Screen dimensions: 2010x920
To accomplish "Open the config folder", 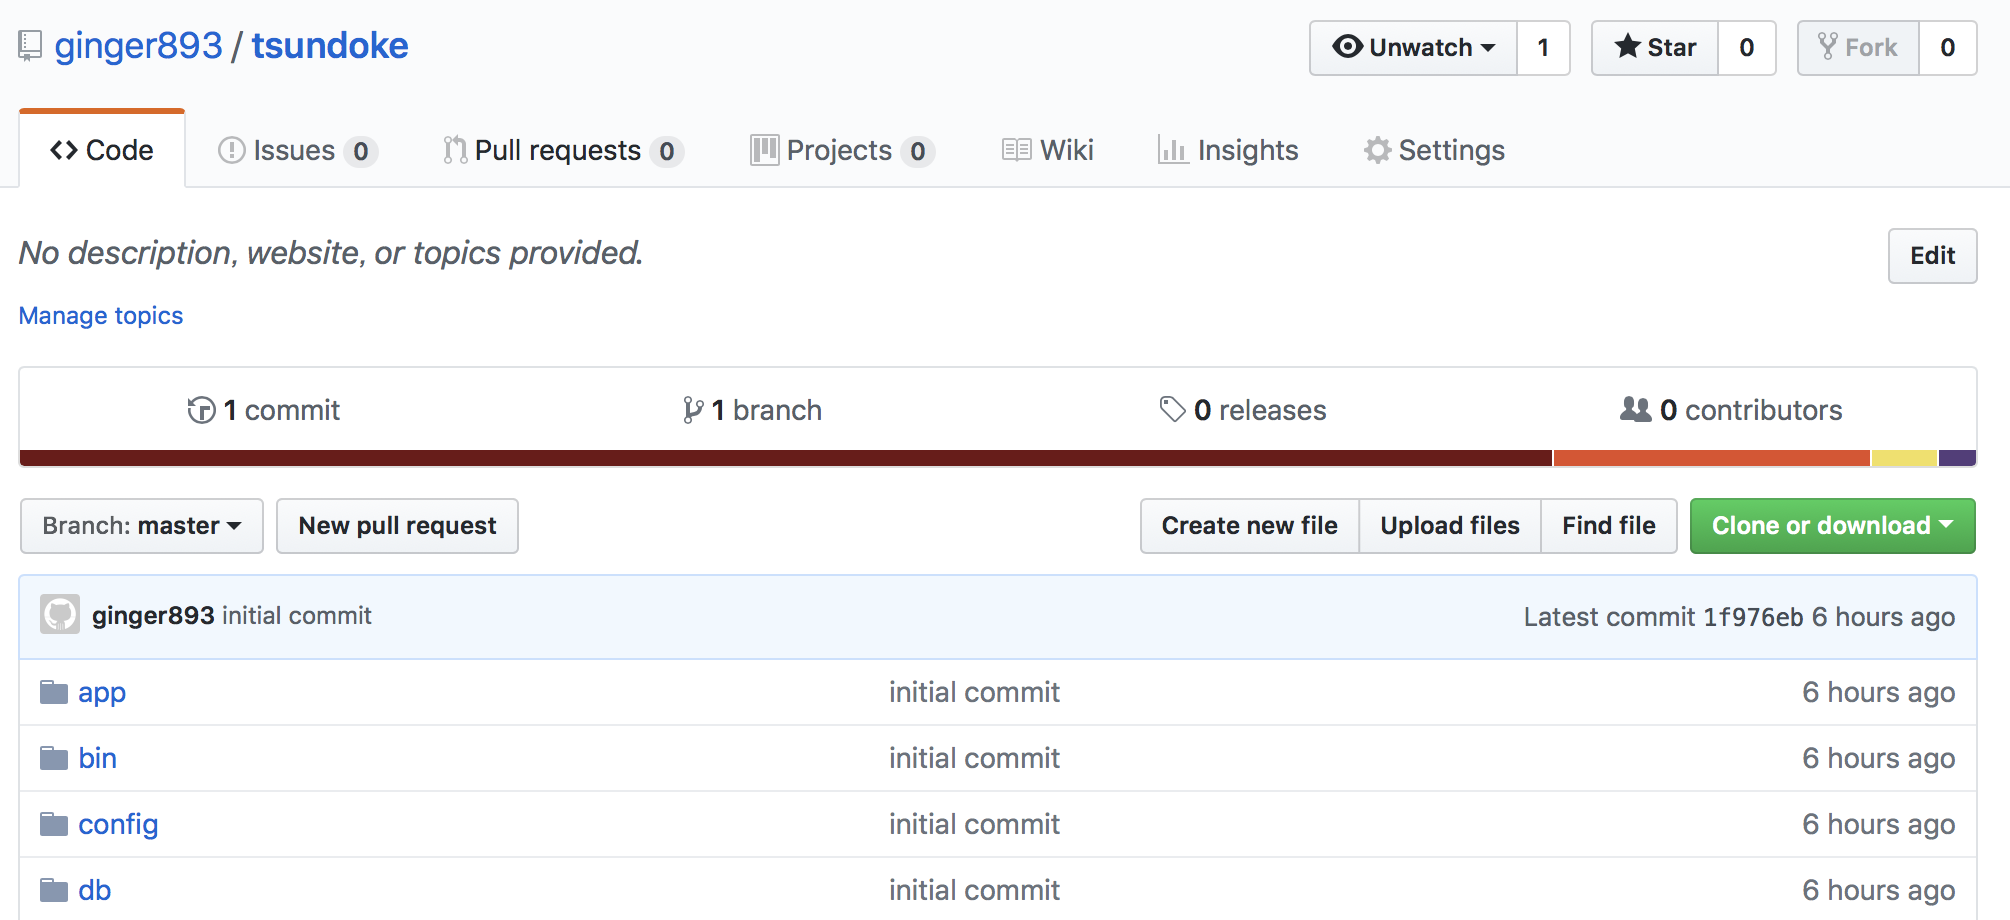I will [118, 825].
